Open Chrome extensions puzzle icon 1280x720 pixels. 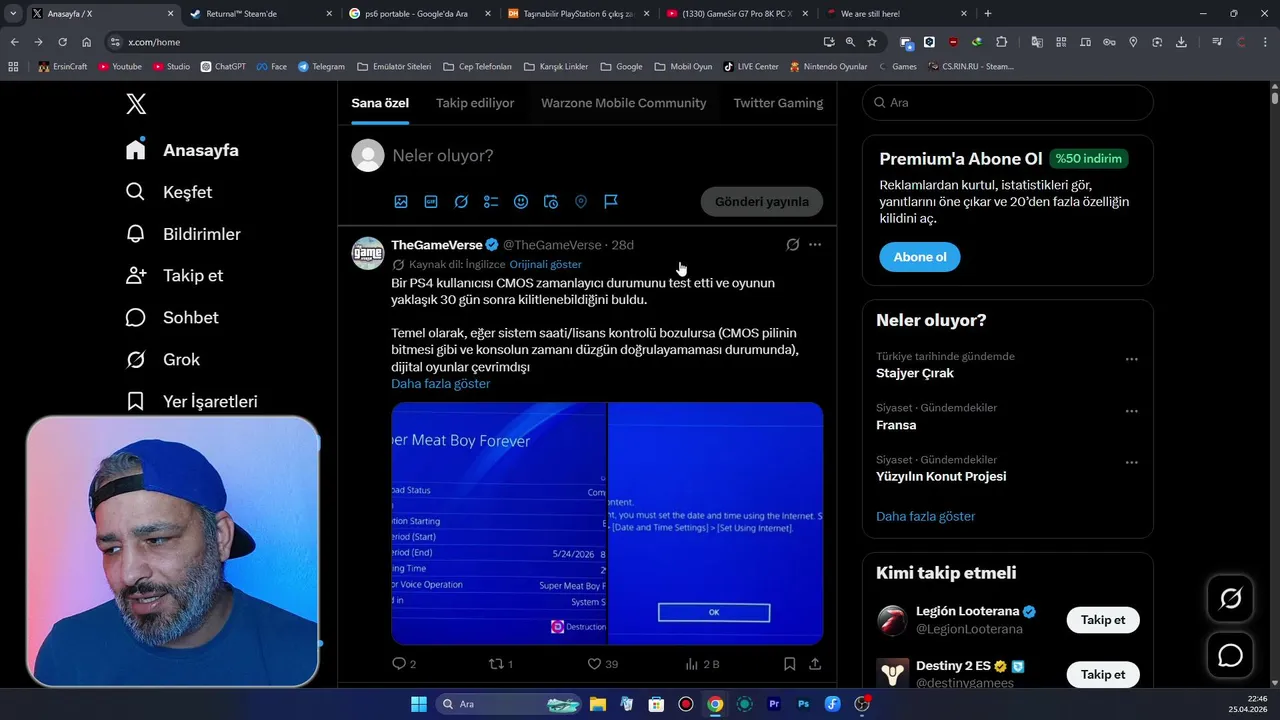(1002, 42)
